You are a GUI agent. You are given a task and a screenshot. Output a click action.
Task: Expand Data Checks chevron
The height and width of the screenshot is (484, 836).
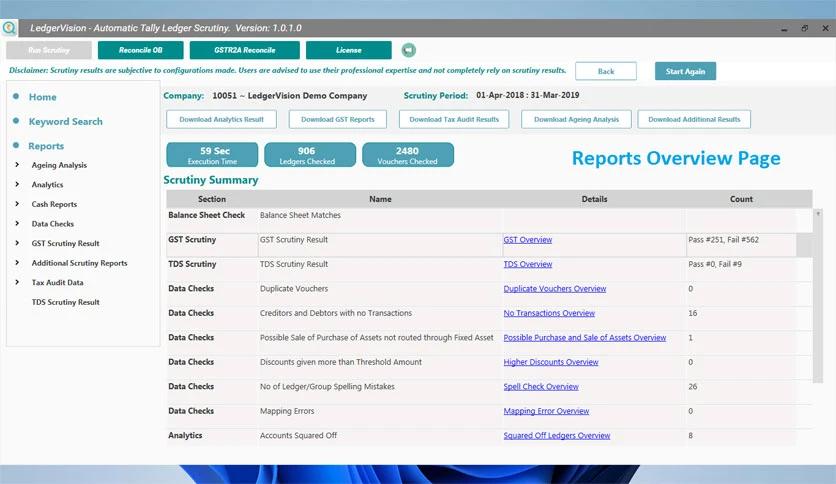(17, 224)
